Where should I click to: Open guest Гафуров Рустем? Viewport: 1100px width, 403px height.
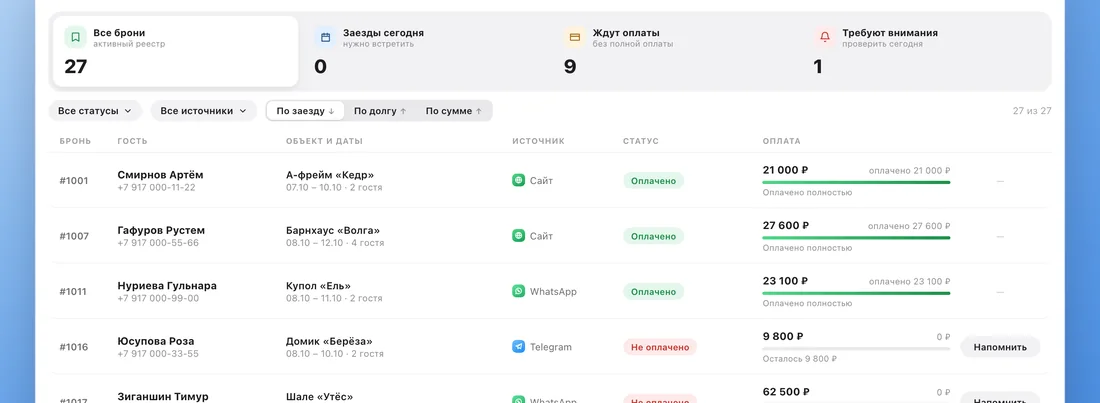(x=161, y=230)
